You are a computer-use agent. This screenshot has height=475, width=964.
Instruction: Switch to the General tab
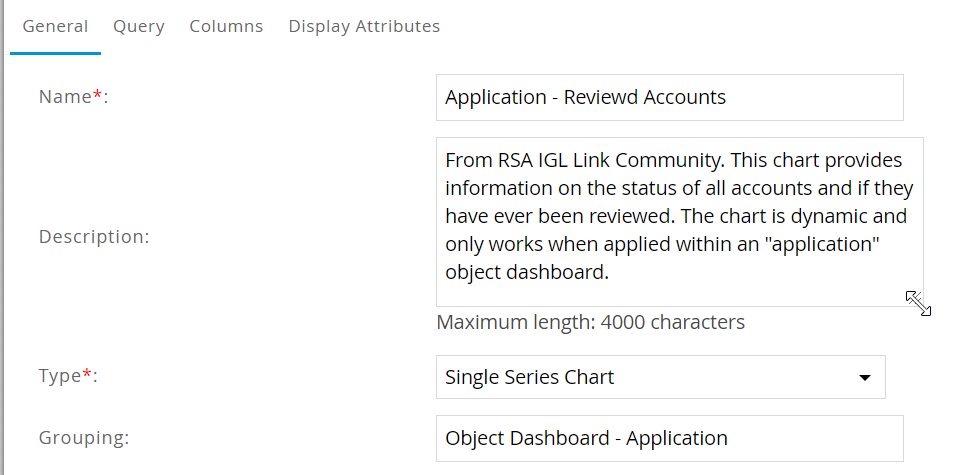(x=55, y=27)
